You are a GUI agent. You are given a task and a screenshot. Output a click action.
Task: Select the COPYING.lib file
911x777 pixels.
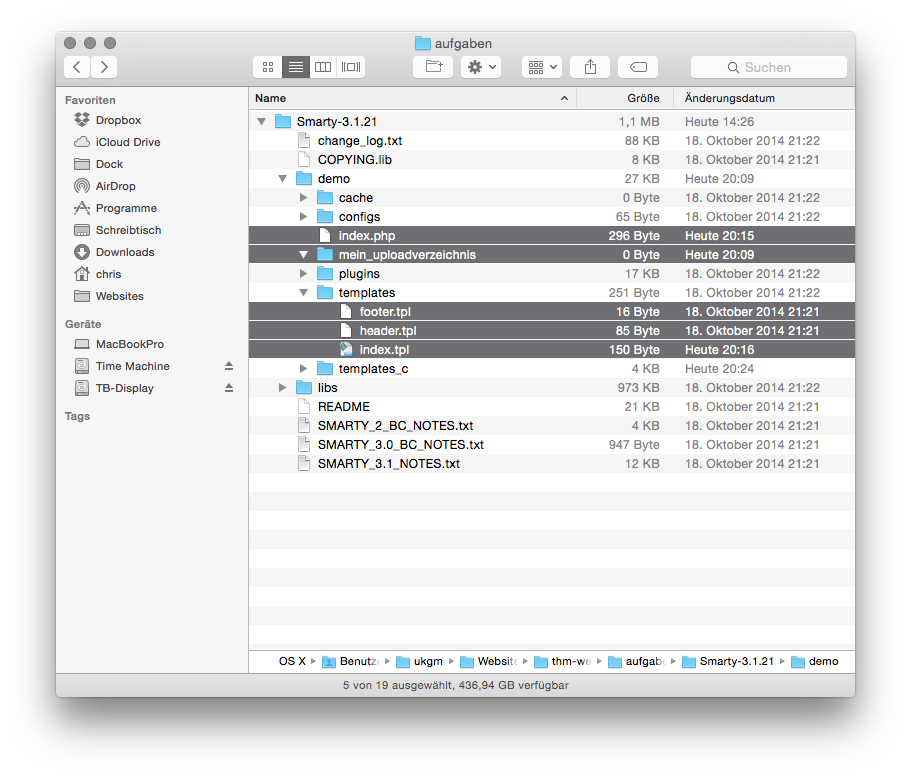(552, 160)
